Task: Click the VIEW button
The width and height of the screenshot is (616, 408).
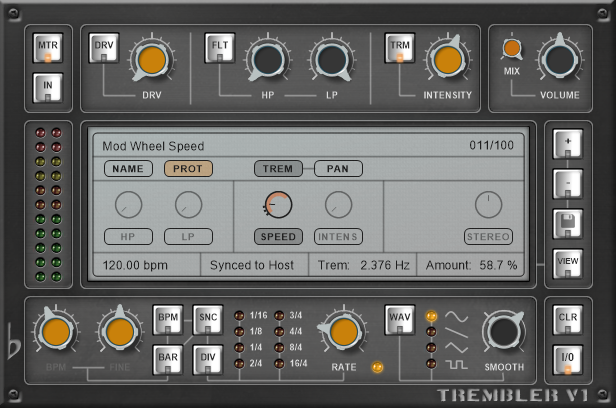Action: [567, 263]
